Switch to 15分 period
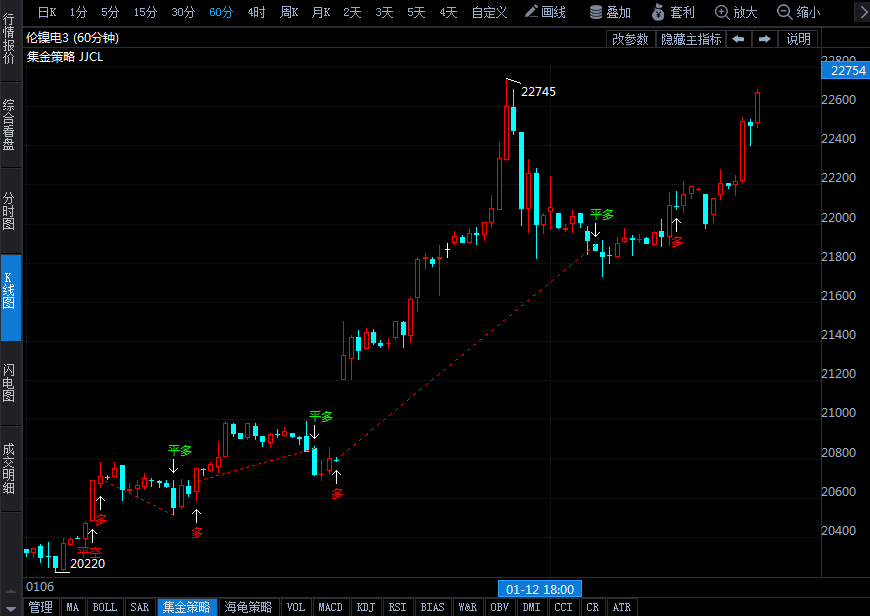The width and height of the screenshot is (870, 616). (145, 12)
